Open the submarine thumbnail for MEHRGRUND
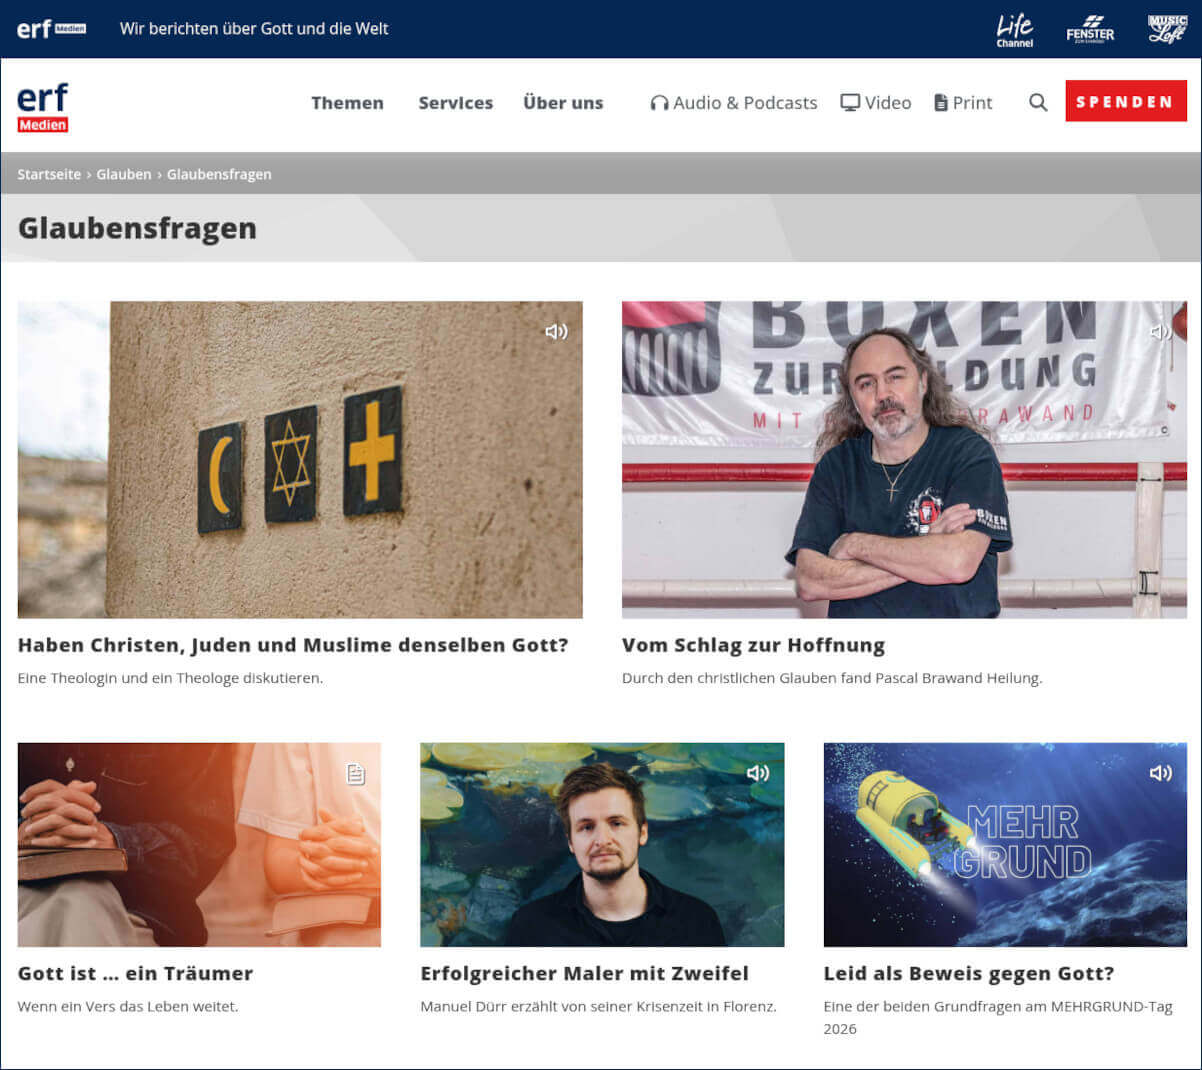This screenshot has width=1202, height=1070. point(1004,844)
